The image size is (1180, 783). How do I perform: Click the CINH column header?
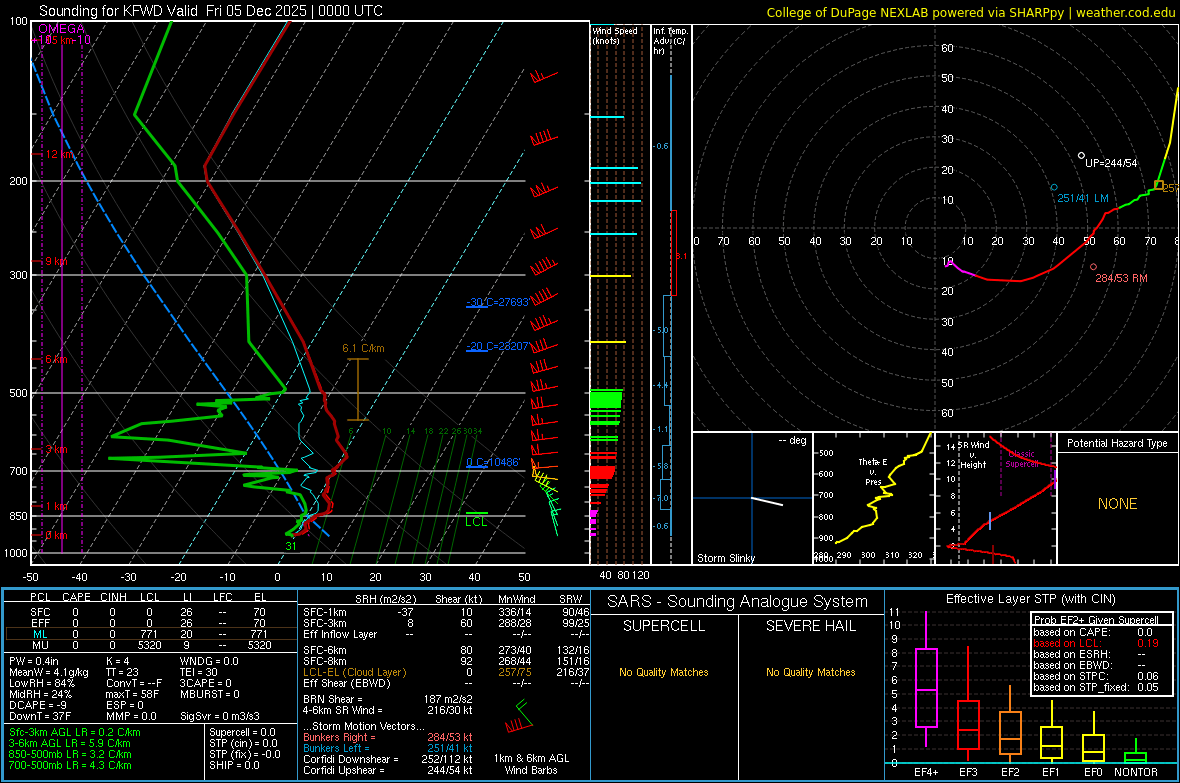tap(113, 597)
